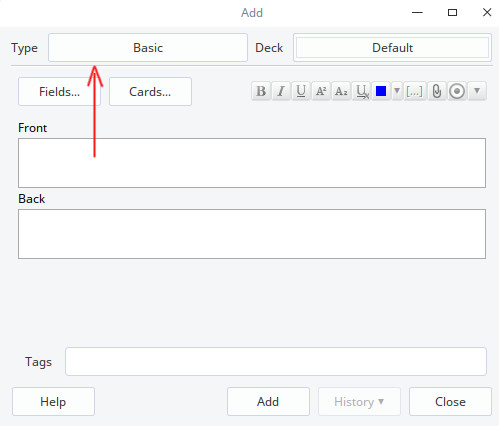
Task: Toggle bold formatting
Action: point(261,91)
